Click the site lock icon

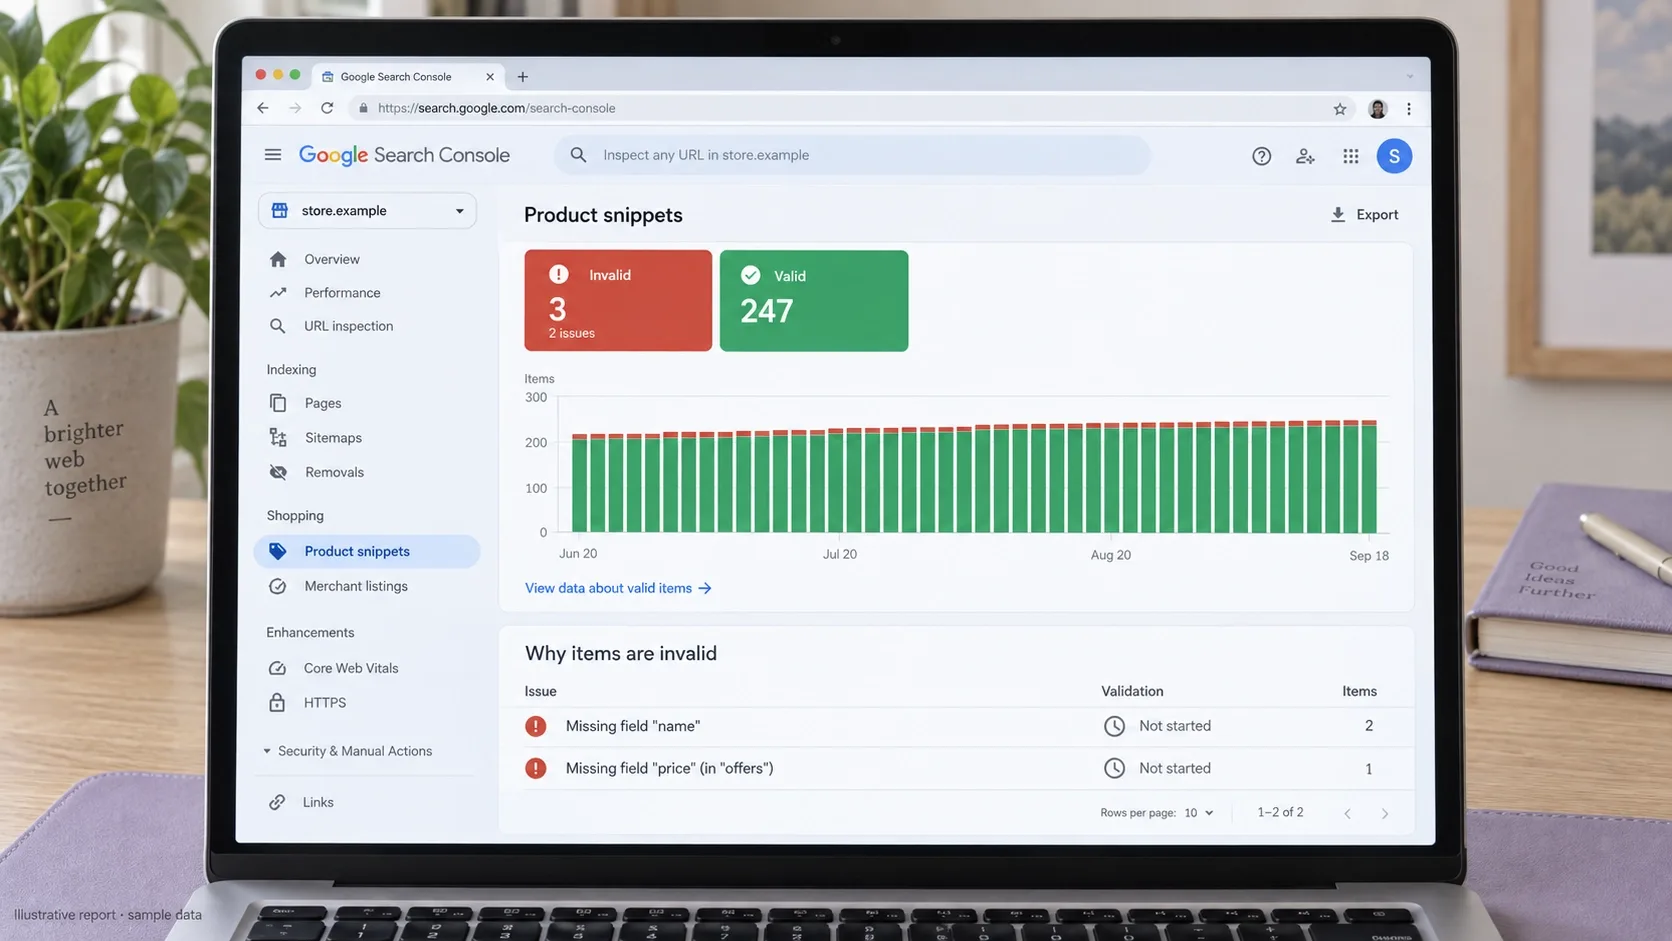click(x=363, y=108)
